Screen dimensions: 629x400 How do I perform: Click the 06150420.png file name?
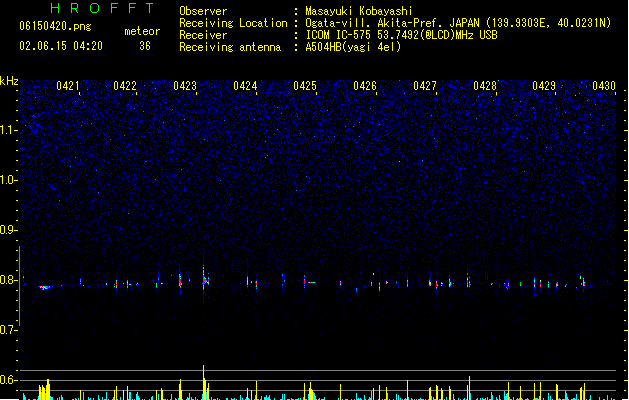[55, 27]
